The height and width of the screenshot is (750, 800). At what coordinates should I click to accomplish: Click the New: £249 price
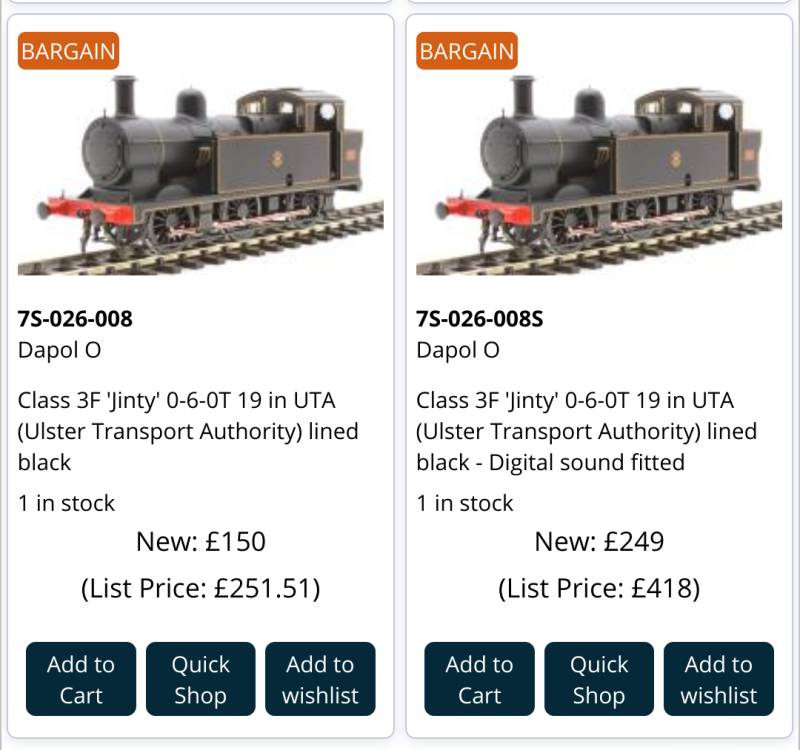[598, 542]
